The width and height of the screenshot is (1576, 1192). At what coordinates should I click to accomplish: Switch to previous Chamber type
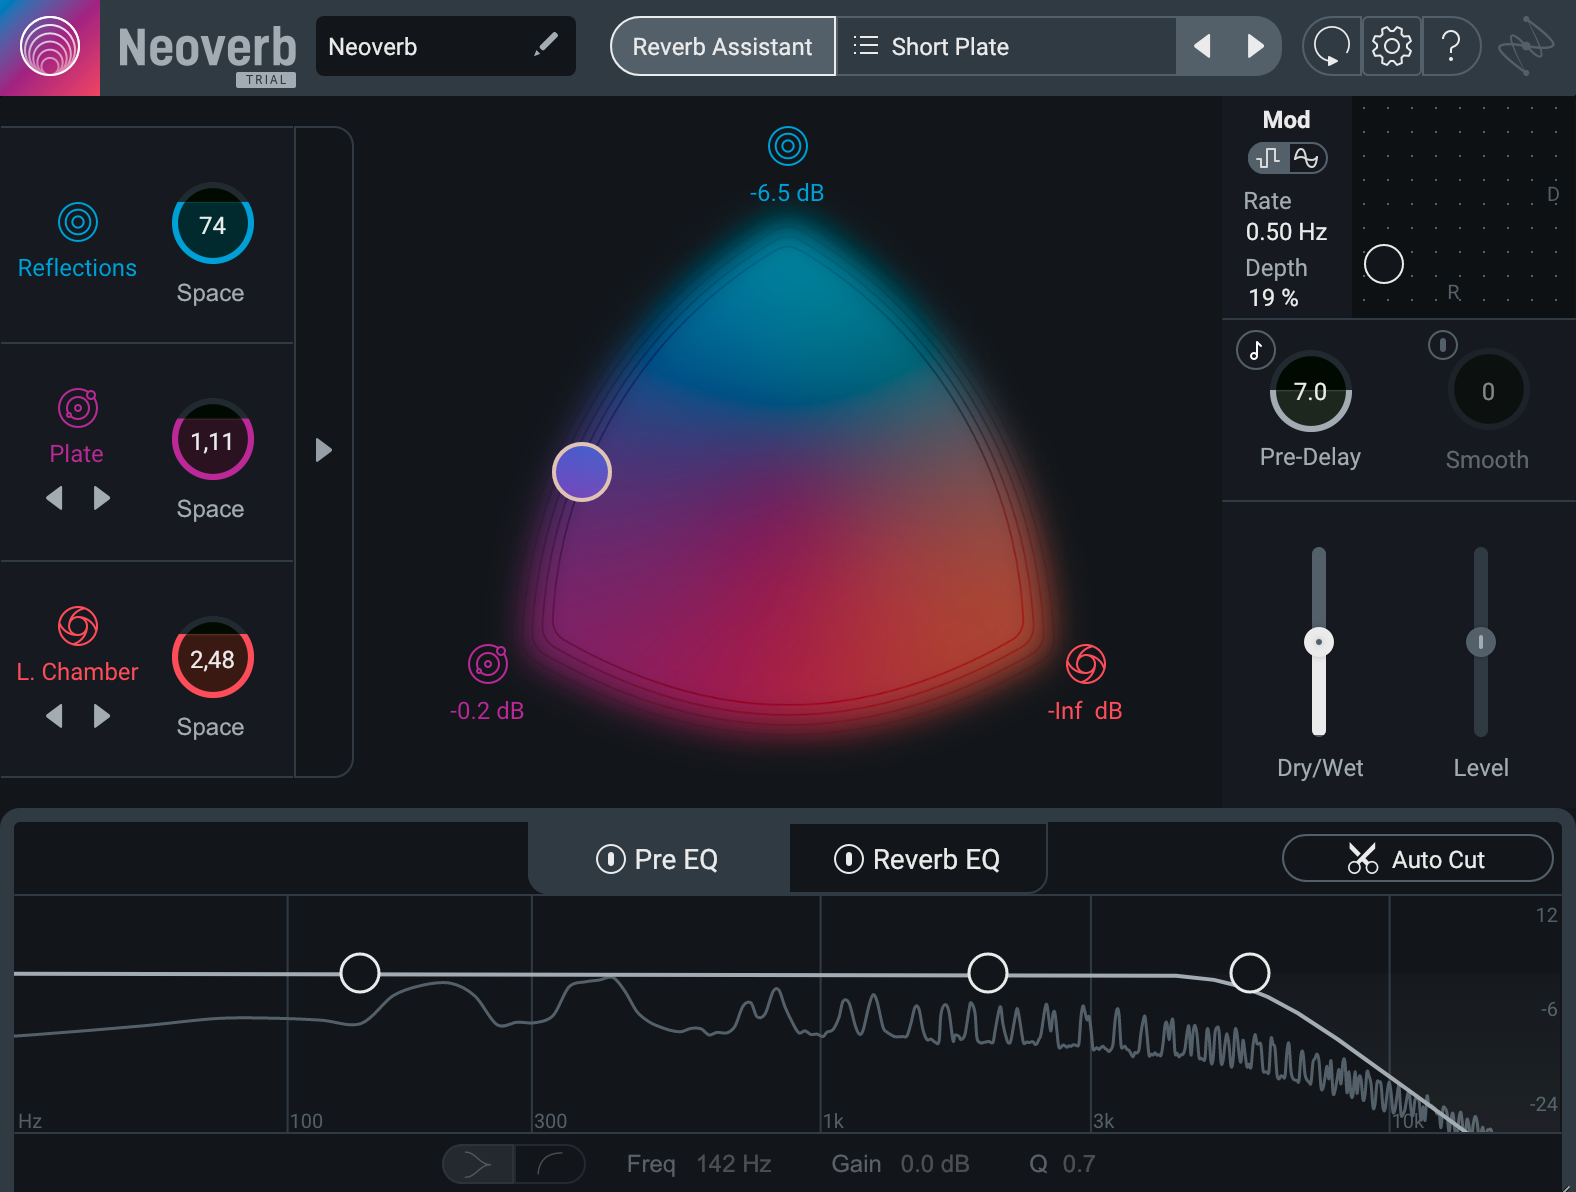click(55, 716)
